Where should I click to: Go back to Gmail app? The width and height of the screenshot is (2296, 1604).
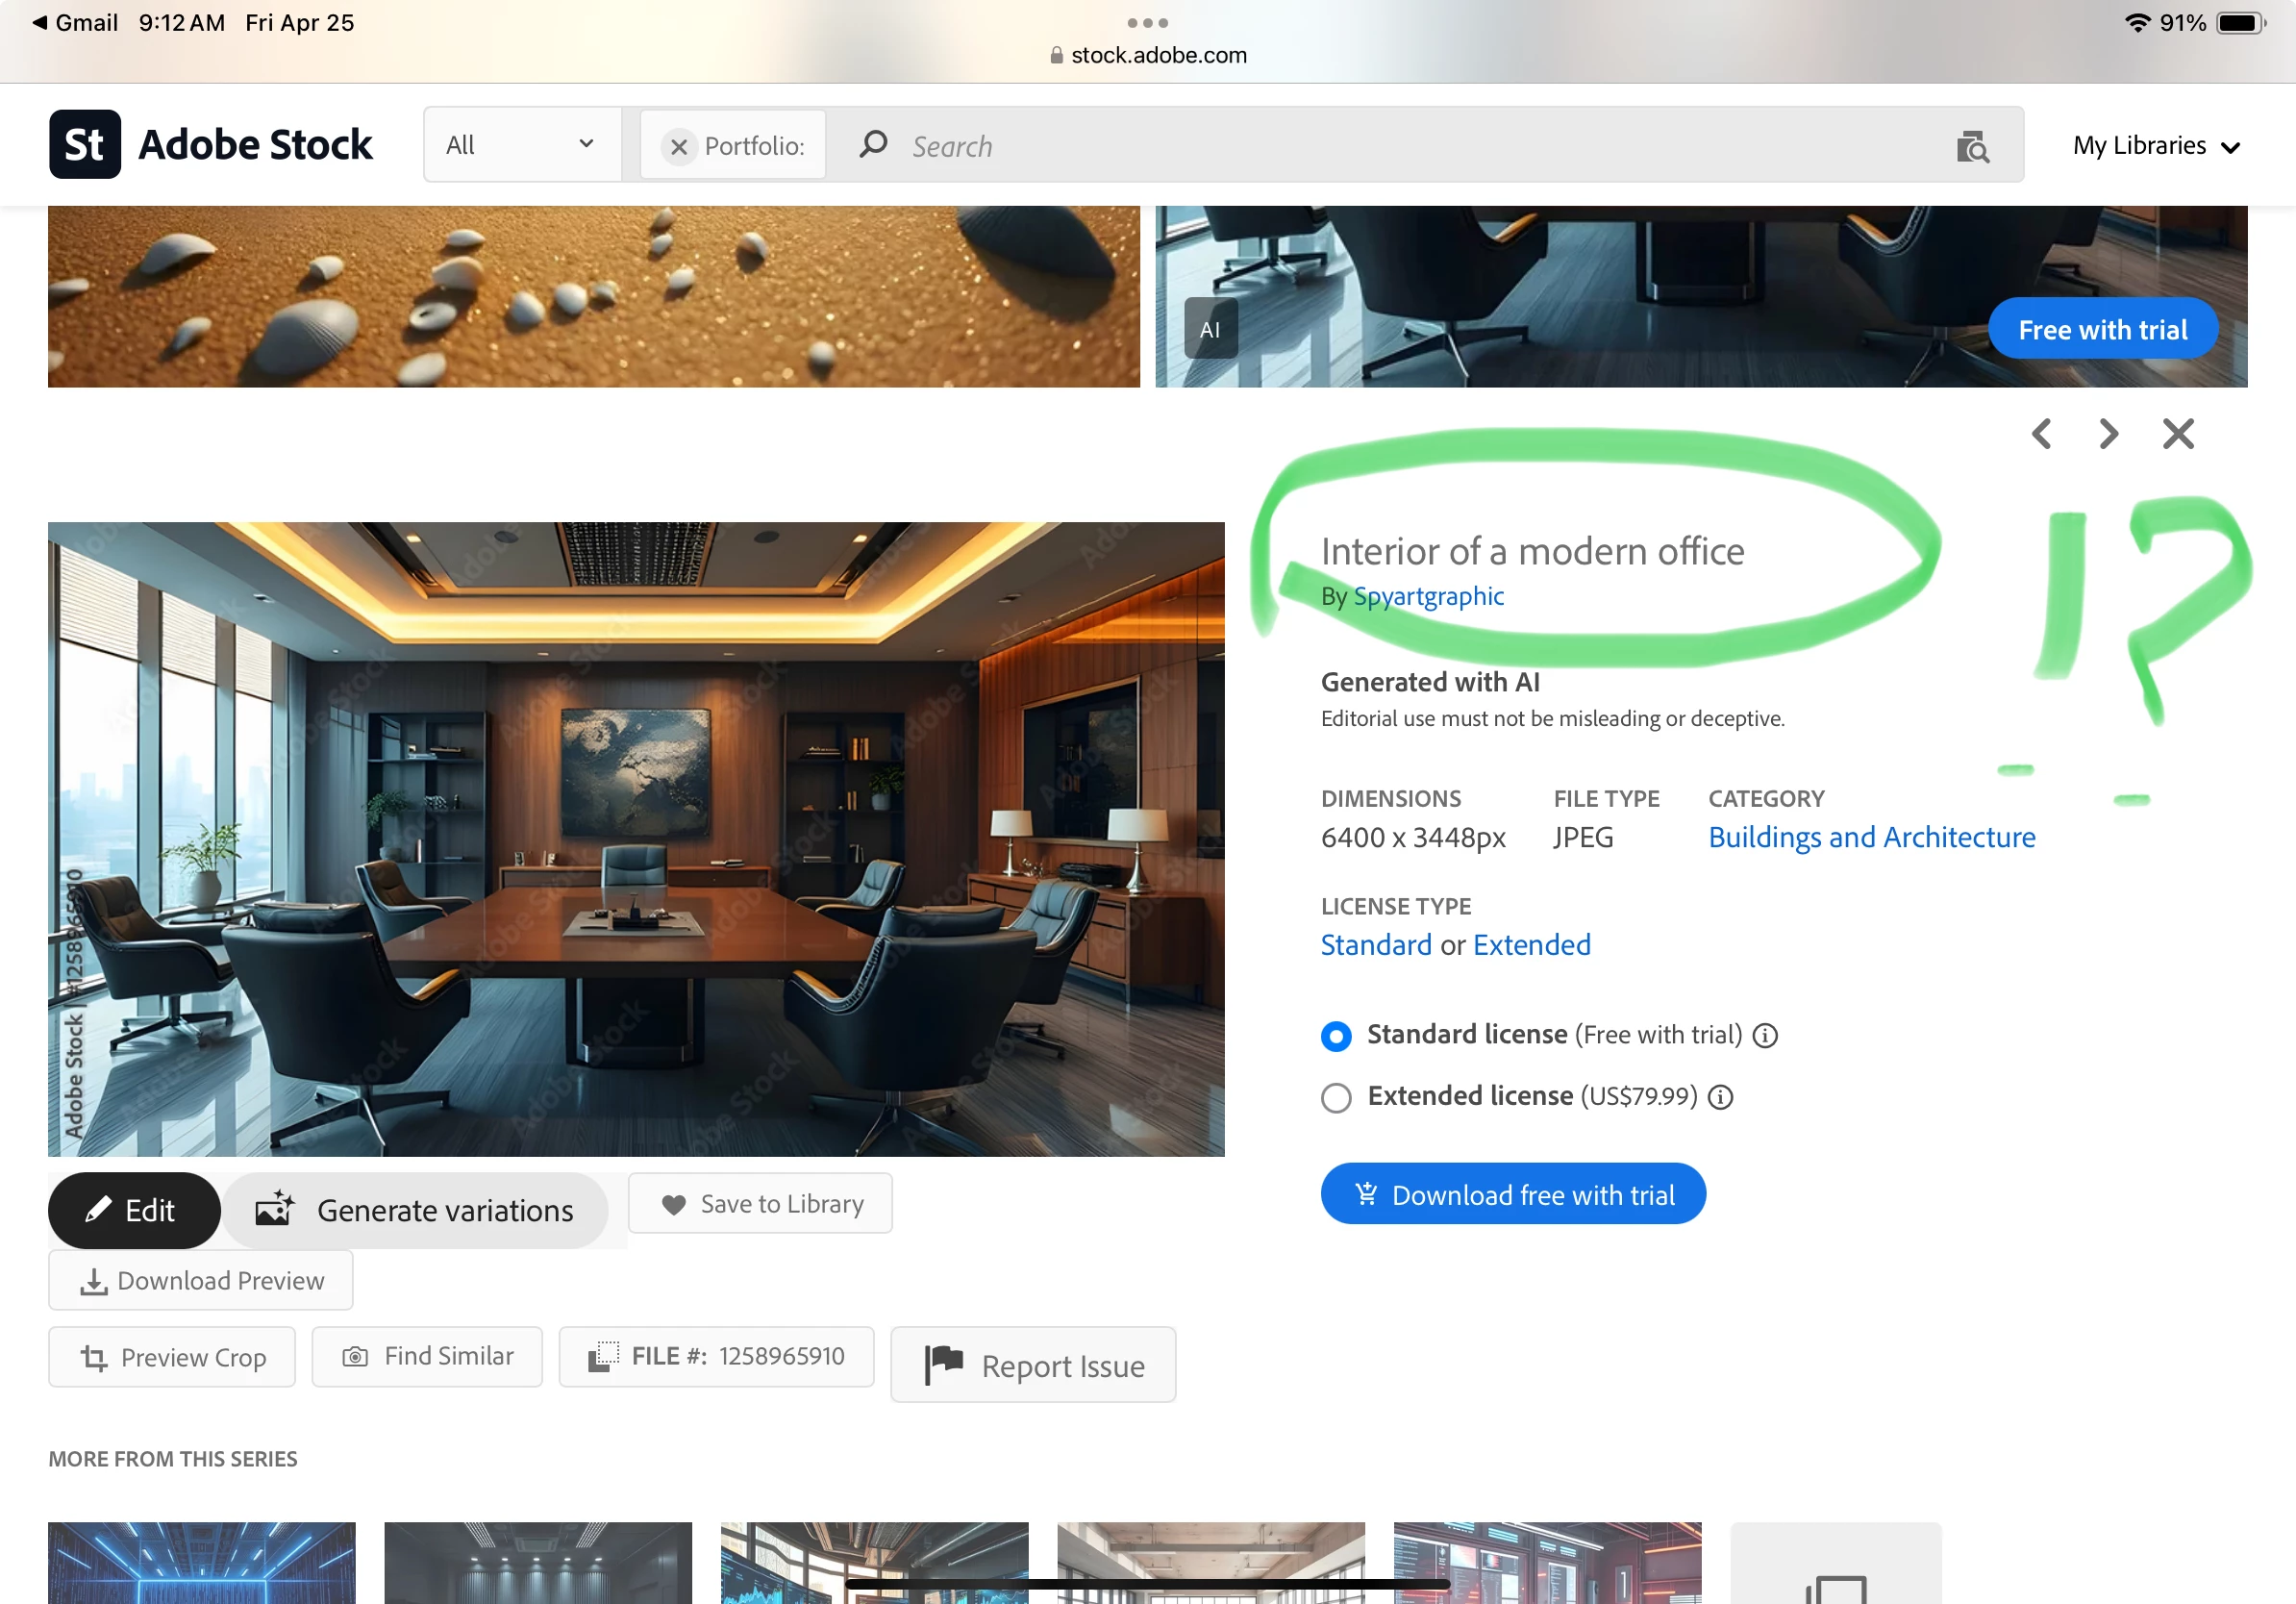[75, 22]
